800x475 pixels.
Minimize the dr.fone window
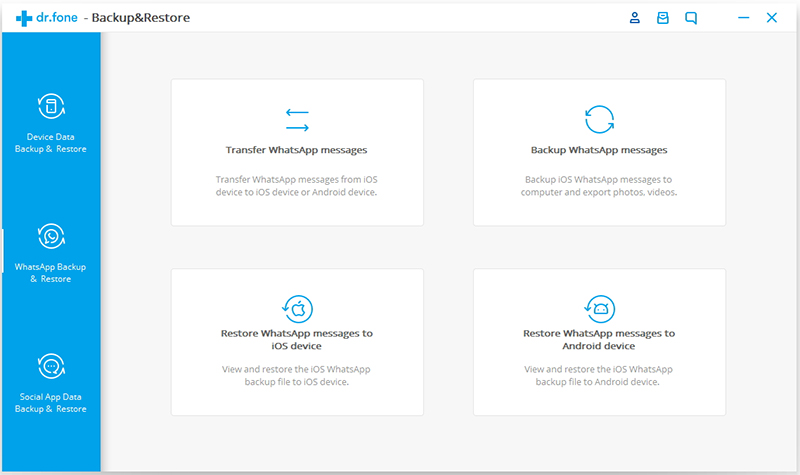743,18
